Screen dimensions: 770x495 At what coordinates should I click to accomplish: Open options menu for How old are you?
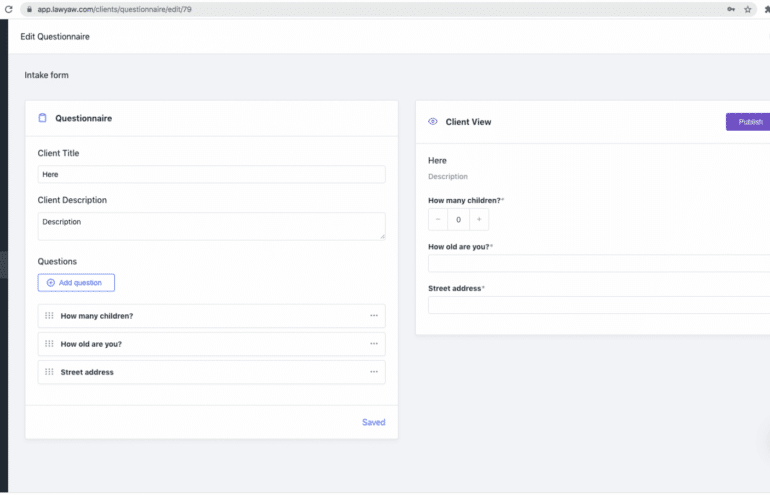coord(374,344)
